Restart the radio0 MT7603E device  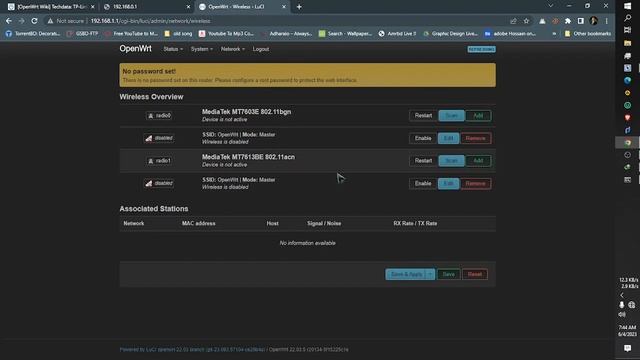pyautogui.click(x=423, y=116)
